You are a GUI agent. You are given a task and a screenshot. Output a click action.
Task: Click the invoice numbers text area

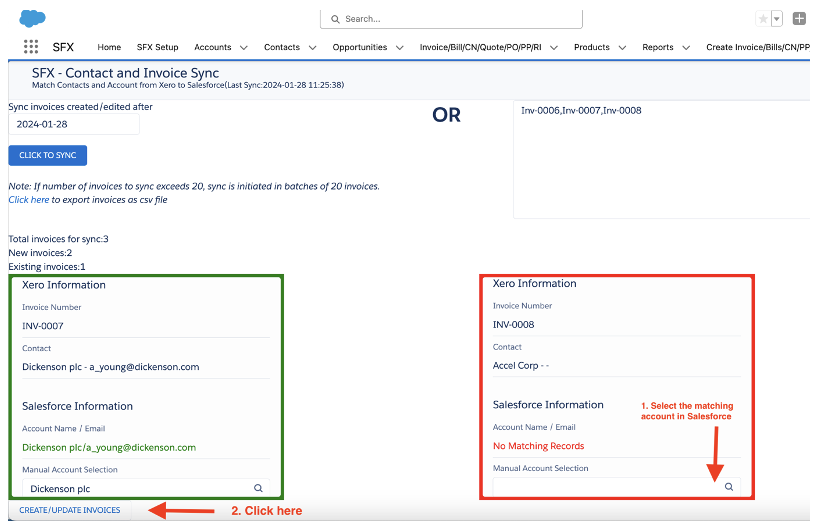click(661, 160)
